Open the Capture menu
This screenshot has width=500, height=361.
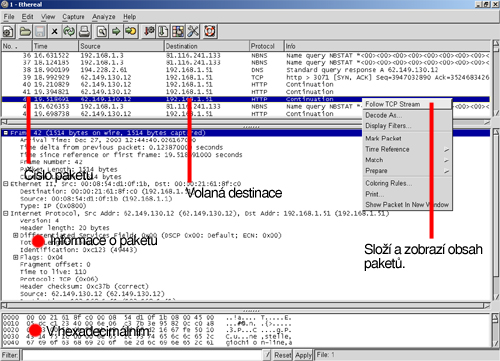pos(73,17)
